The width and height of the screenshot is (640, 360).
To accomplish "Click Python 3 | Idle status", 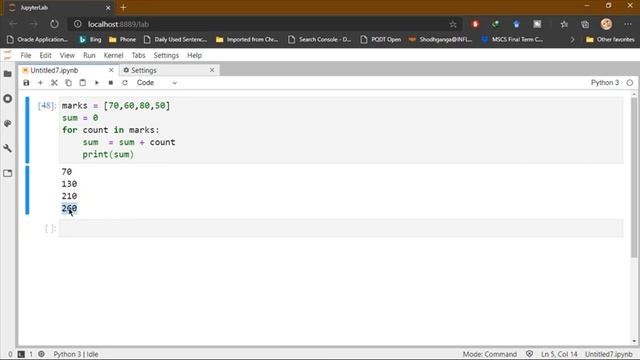I will [x=76, y=354].
